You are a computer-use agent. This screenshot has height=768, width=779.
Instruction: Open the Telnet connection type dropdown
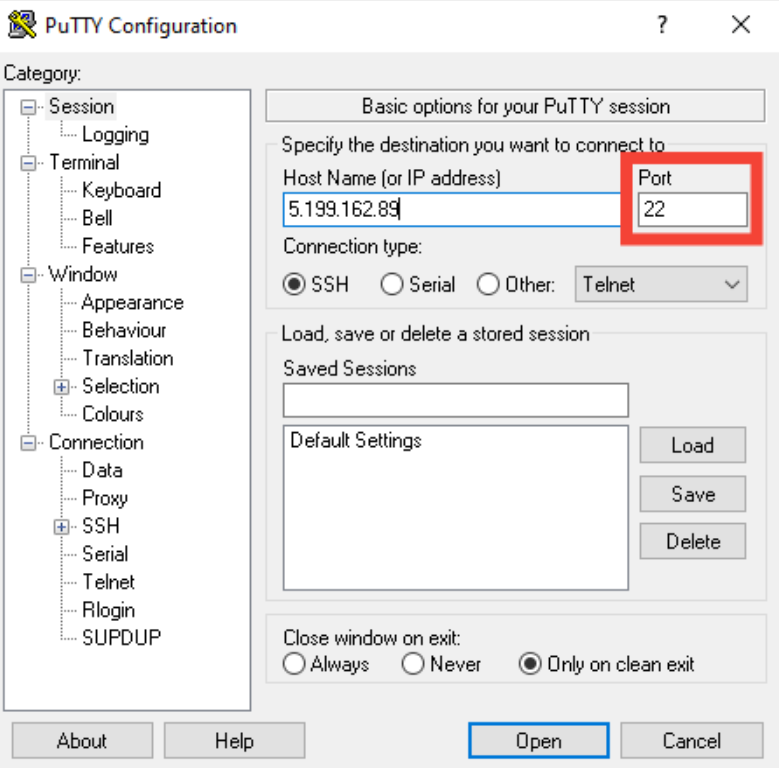(661, 284)
